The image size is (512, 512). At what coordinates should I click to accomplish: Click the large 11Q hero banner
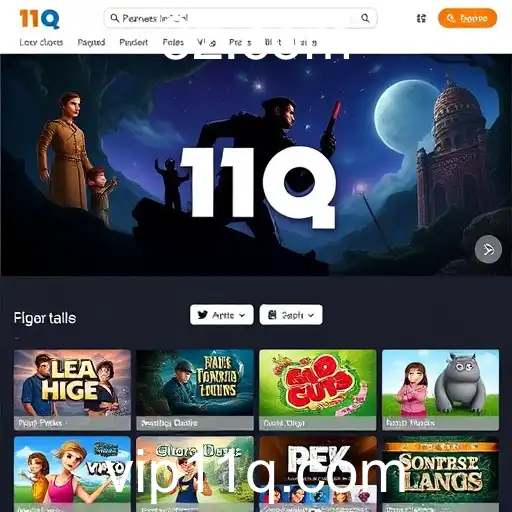tap(256, 165)
